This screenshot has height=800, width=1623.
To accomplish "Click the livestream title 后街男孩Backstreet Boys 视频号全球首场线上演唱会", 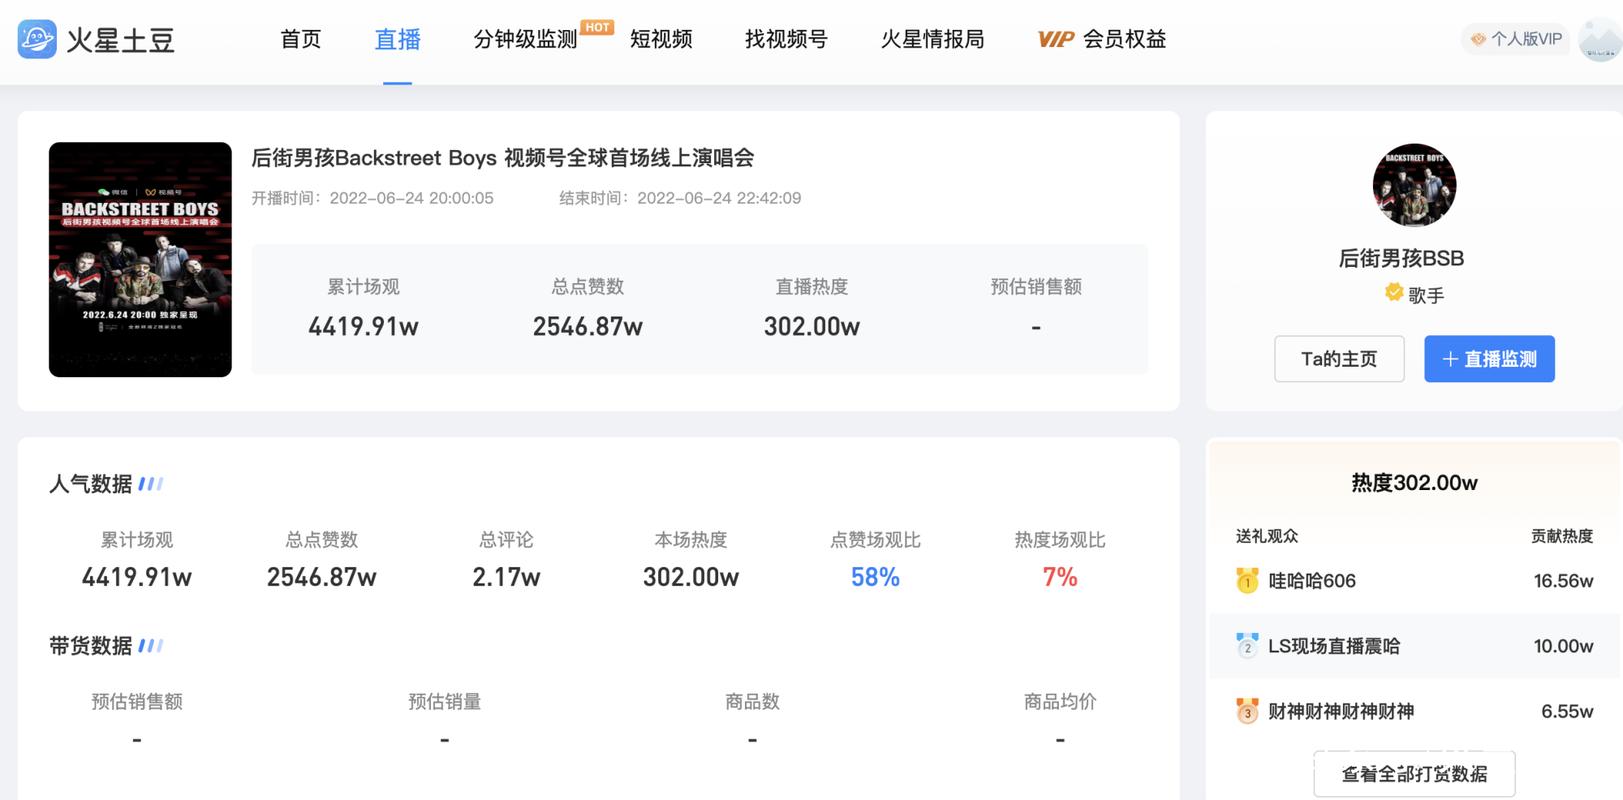I will (502, 158).
